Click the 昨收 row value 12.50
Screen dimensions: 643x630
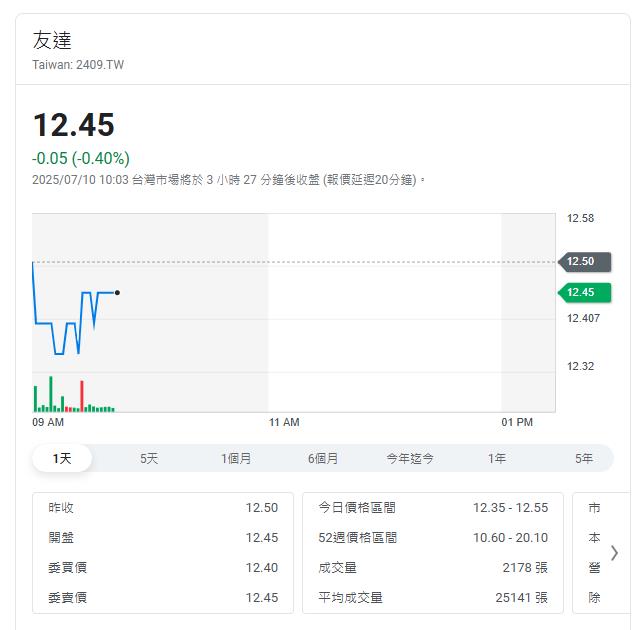point(262,508)
